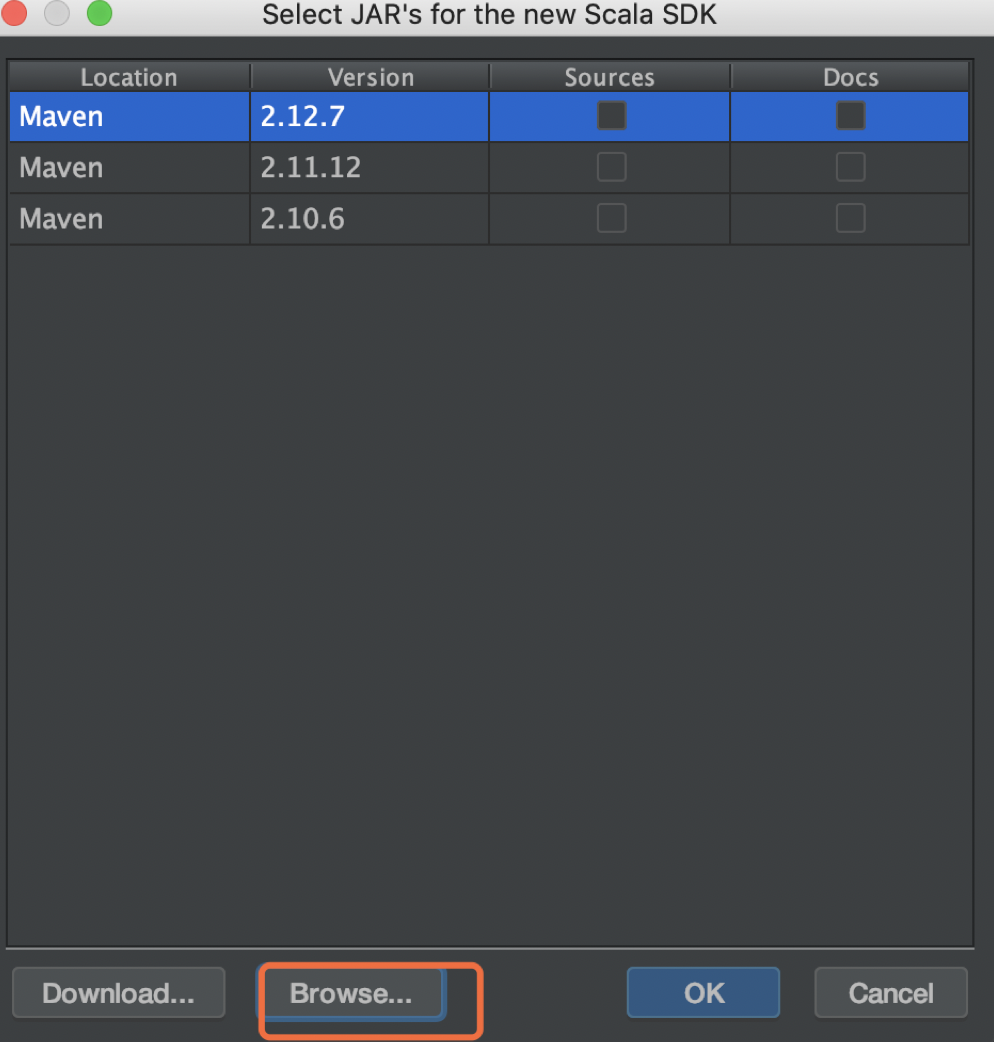Screen dimensions: 994x1042
Task: Click the Docs column header
Action: (x=850, y=76)
